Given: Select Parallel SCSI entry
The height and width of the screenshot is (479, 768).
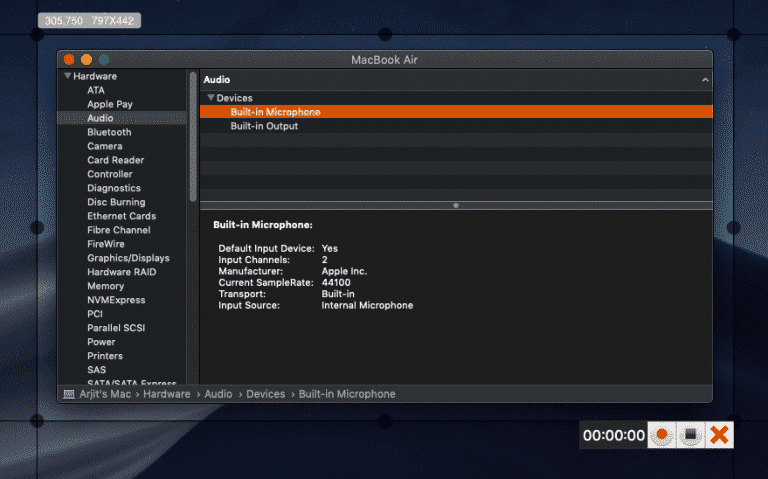Looking at the screenshot, I should pos(116,328).
